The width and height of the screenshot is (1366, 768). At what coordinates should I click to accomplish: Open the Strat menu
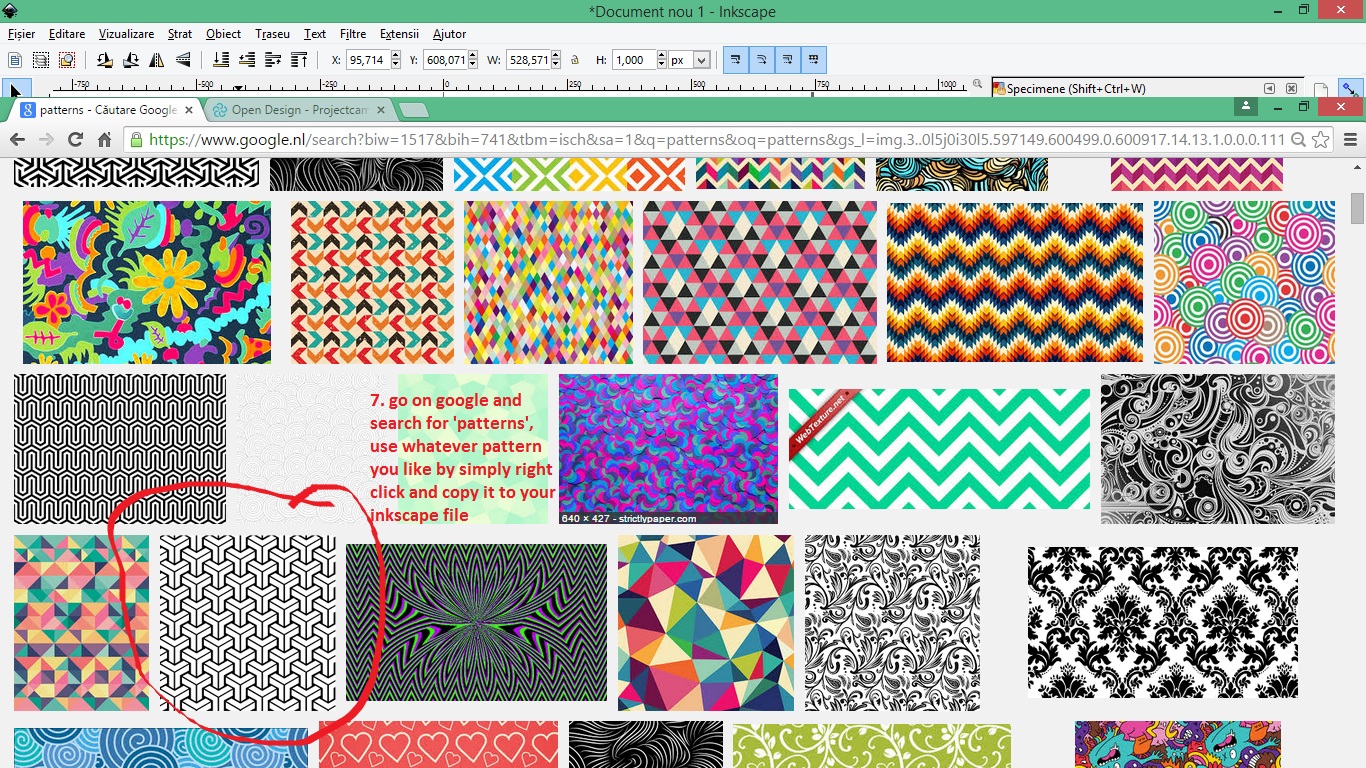[x=180, y=34]
